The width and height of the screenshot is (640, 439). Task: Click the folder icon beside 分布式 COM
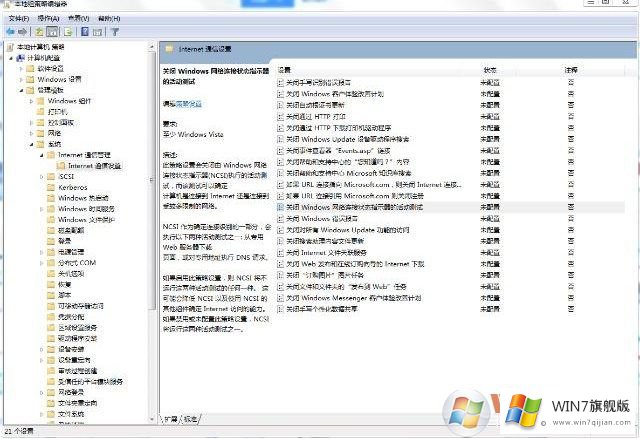[x=51, y=263]
